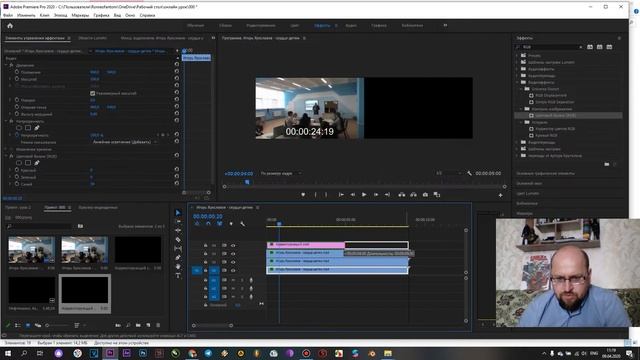Filter Effects by accelerated effects icon
This screenshot has height=360, width=640.
[590, 47]
